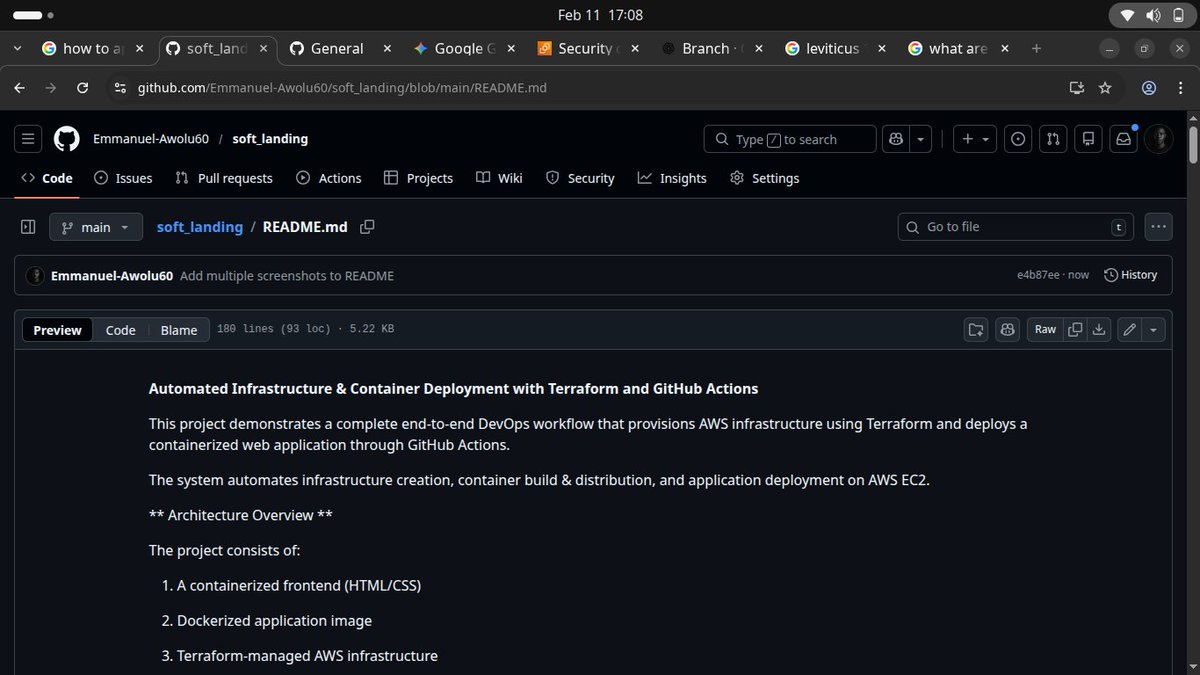Ask Copilot about this file icon
This screenshot has width=1200, height=675.
pos(1007,329)
